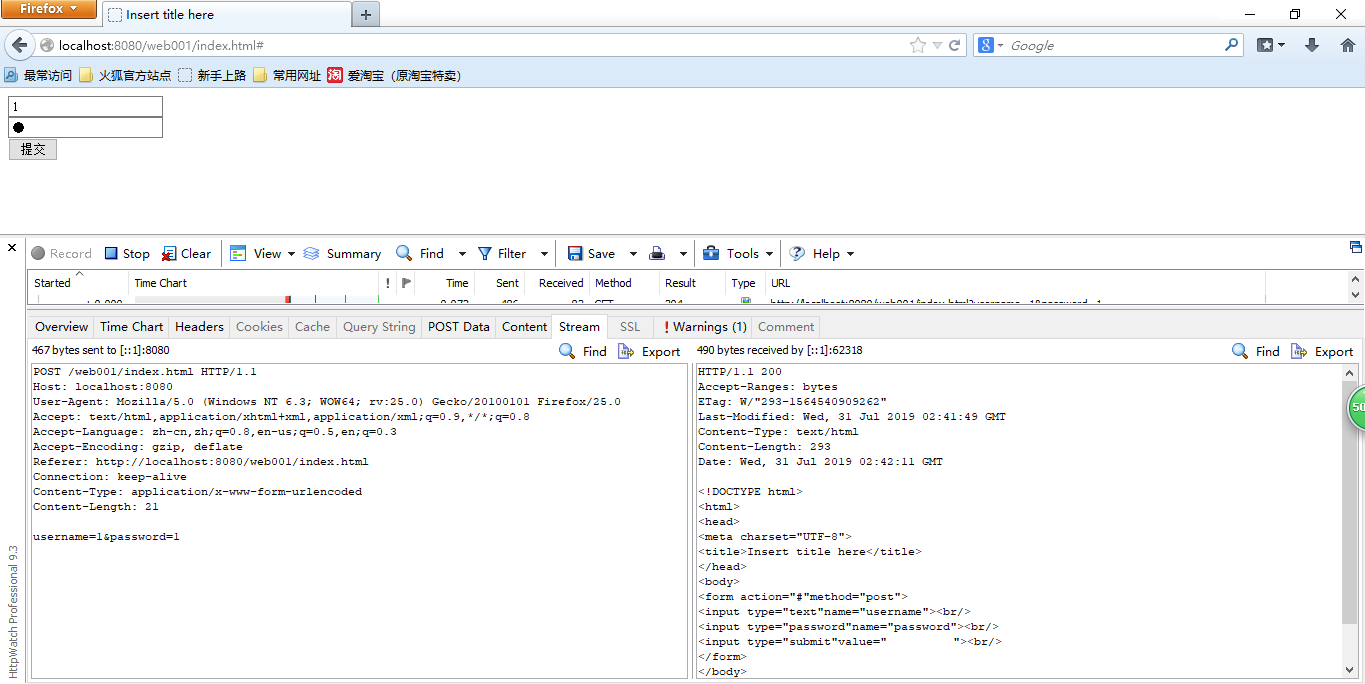
Task: Open the URL history dropdown arrow
Action: click(x=937, y=46)
